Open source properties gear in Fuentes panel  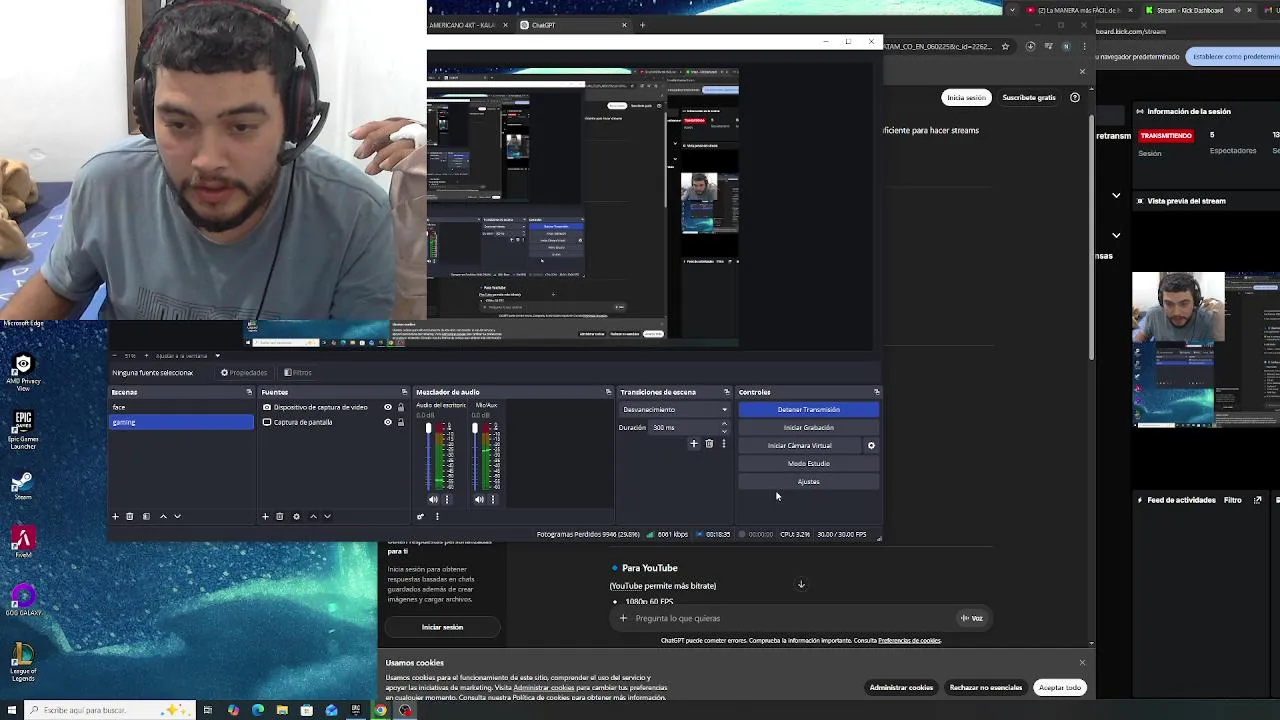(296, 517)
